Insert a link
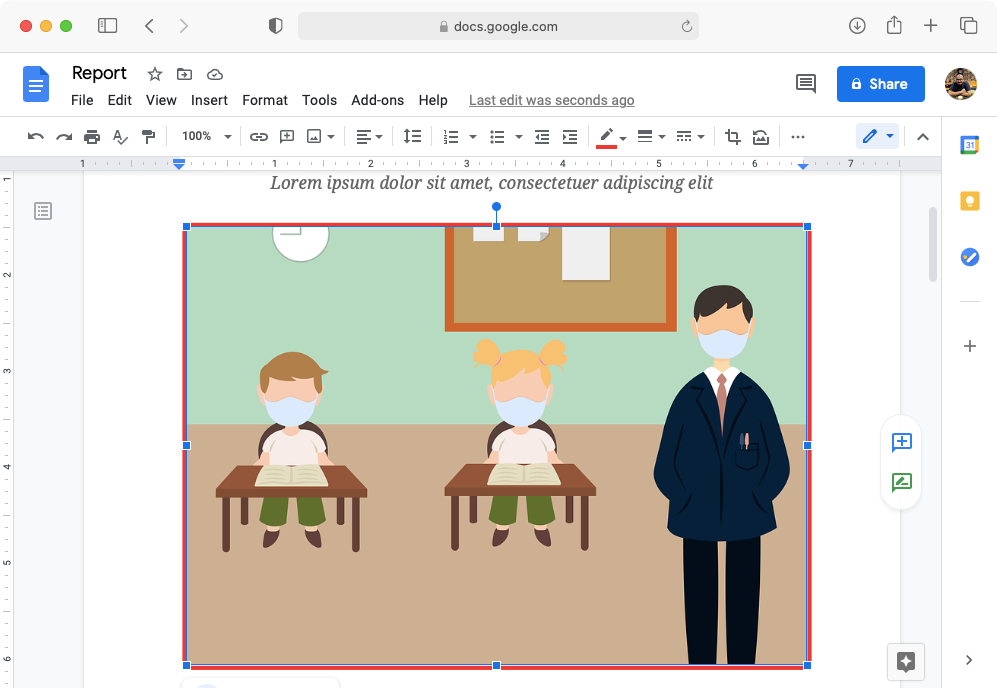Image resolution: width=997 pixels, height=688 pixels. pyautogui.click(x=259, y=136)
